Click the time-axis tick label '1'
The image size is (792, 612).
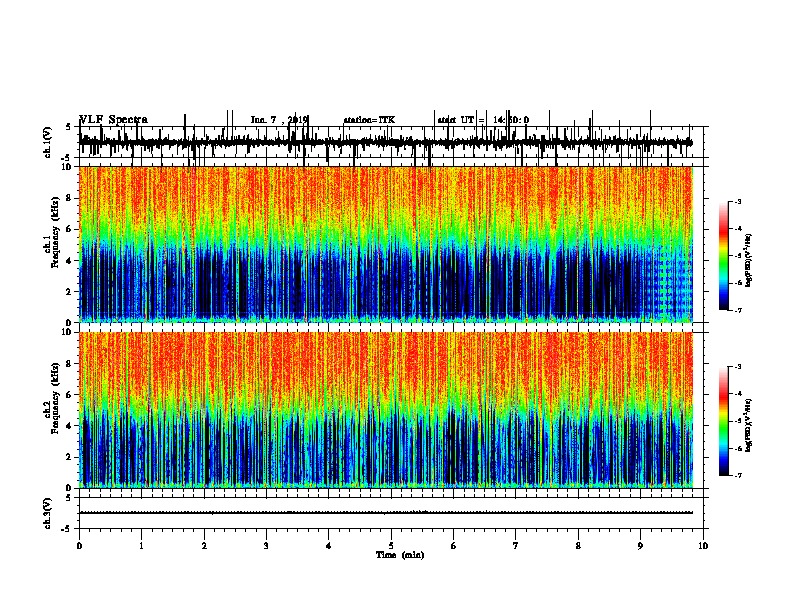click(x=142, y=546)
